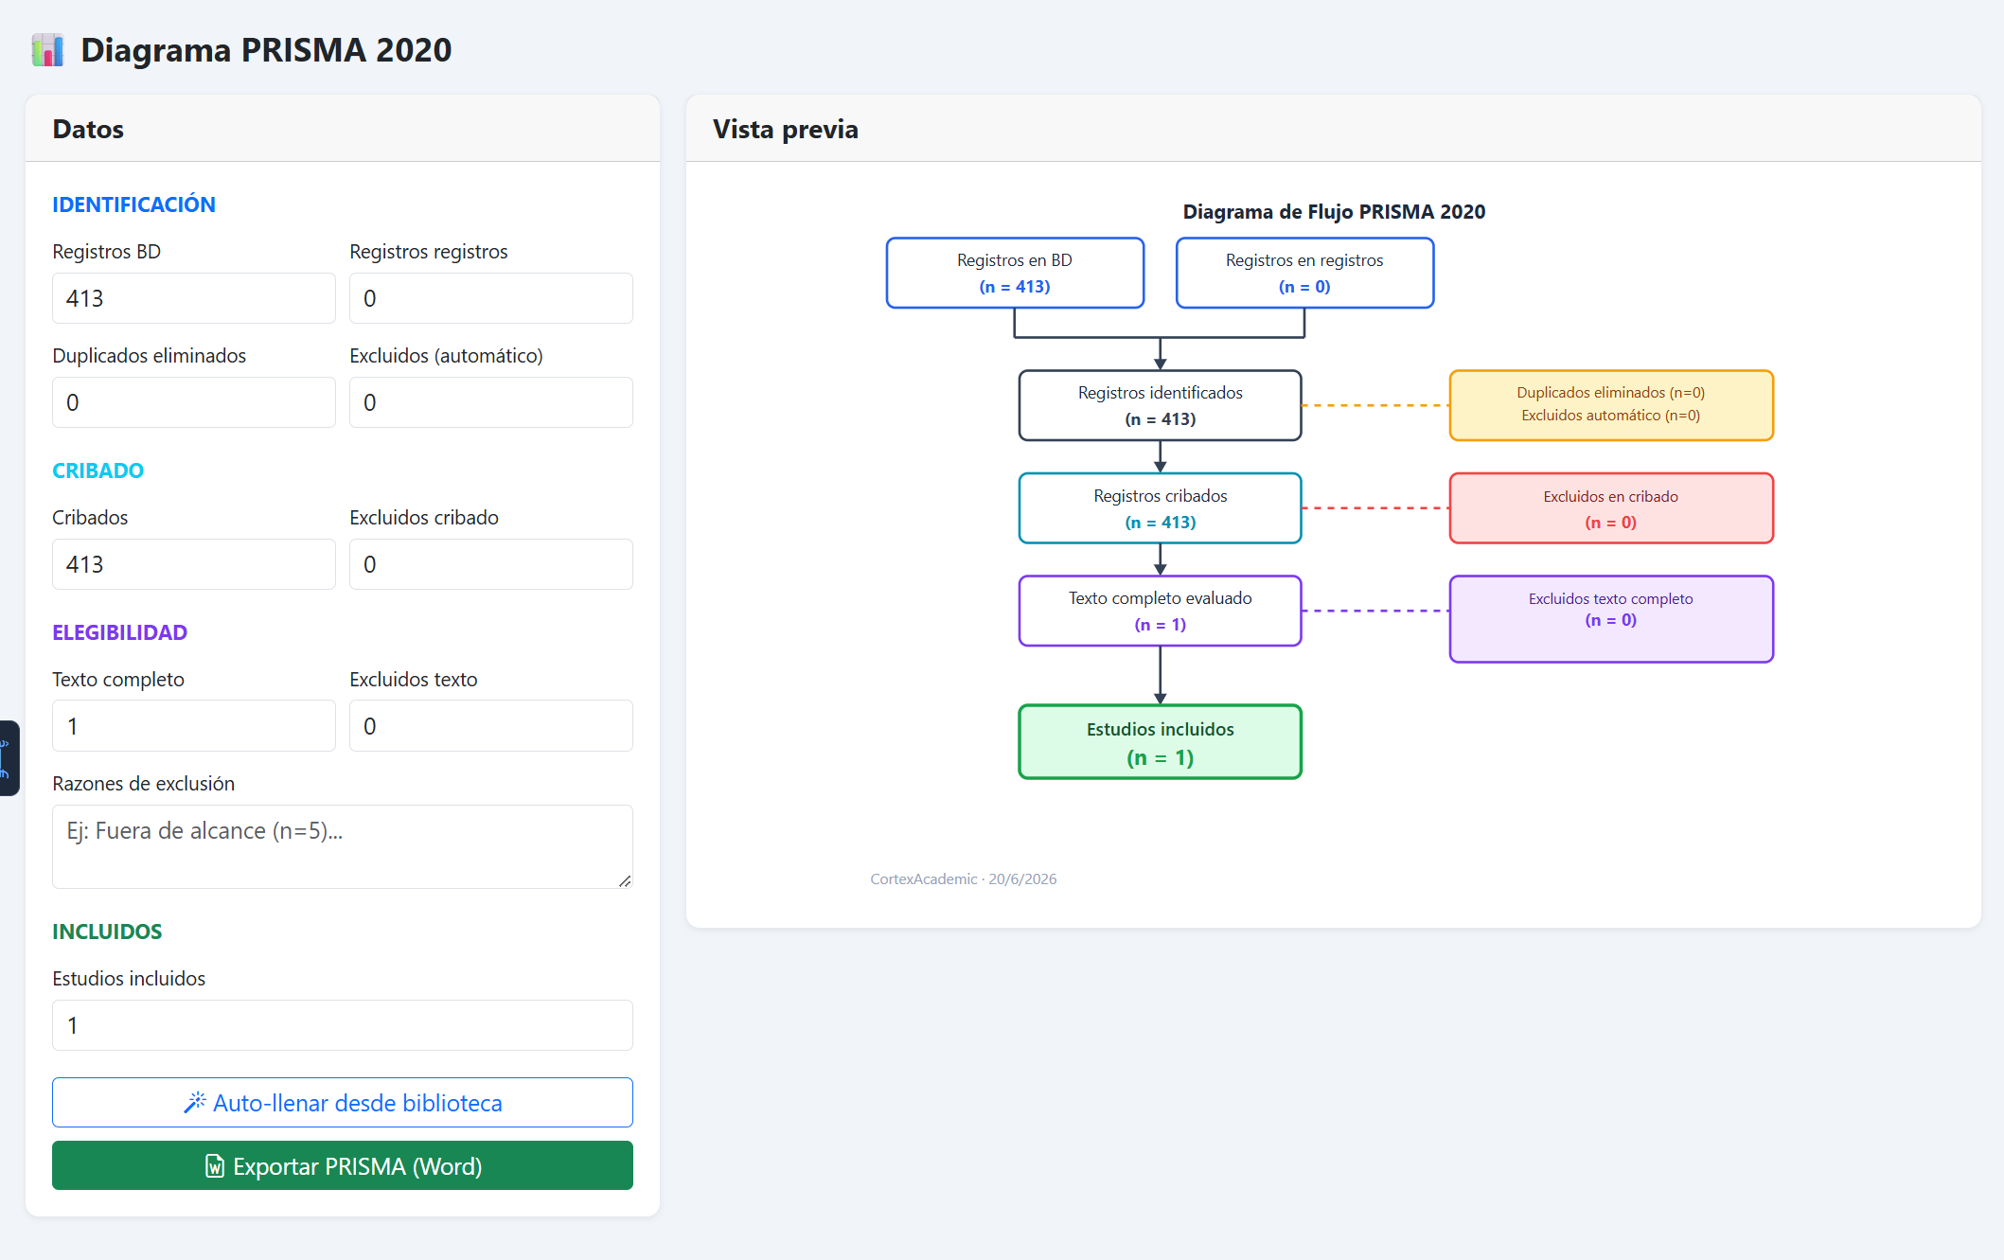Grab the textarea resize handle corner
2004x1260 pixels.
coord(625,881)
